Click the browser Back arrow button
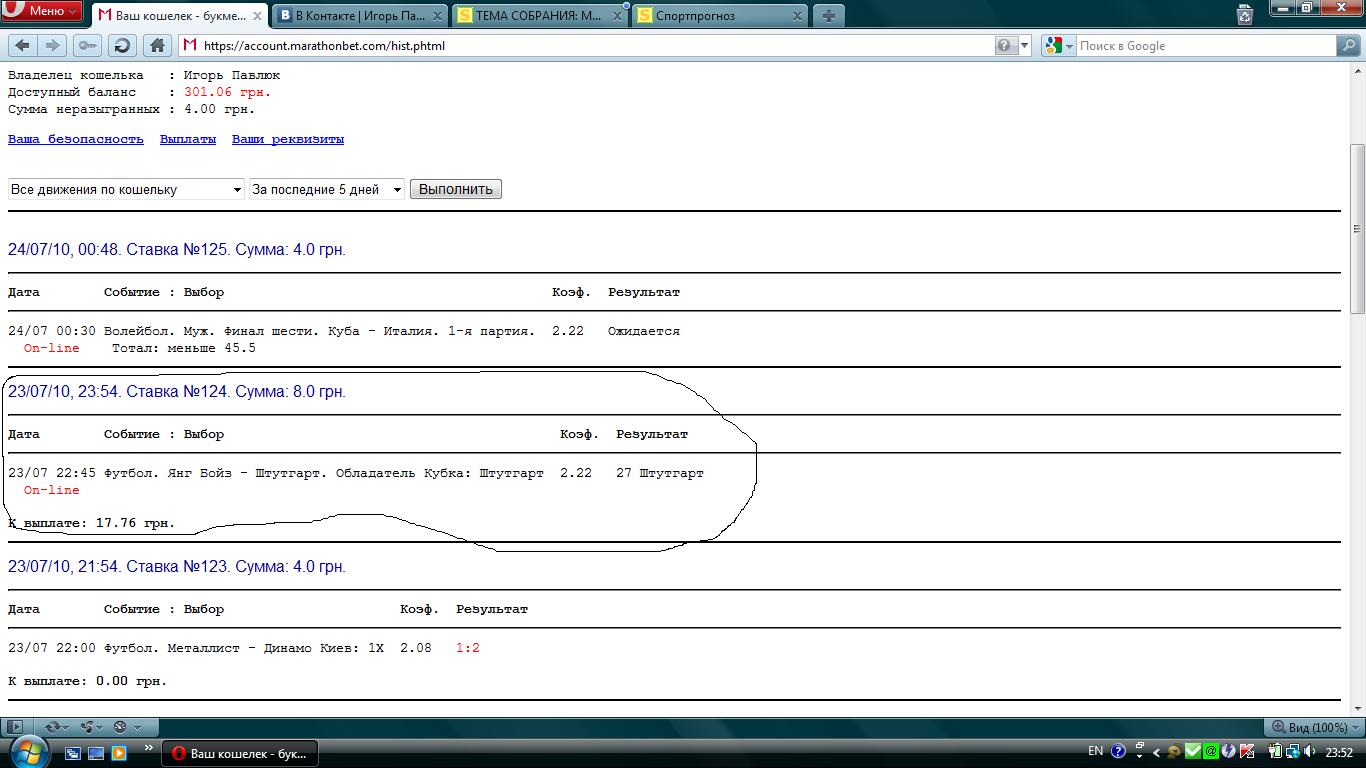Image resolution: width=1366 pixels, height=768 pixels. pos(22,45)
